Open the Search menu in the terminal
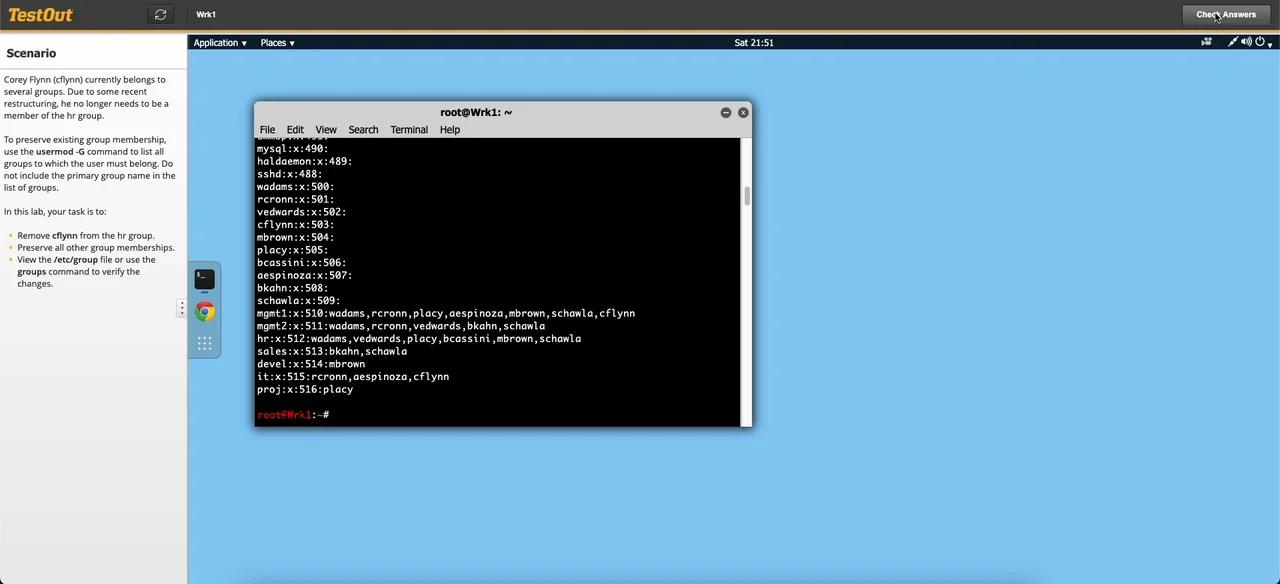The height and width of the screenshot is (584, 1280). point(362,129)
